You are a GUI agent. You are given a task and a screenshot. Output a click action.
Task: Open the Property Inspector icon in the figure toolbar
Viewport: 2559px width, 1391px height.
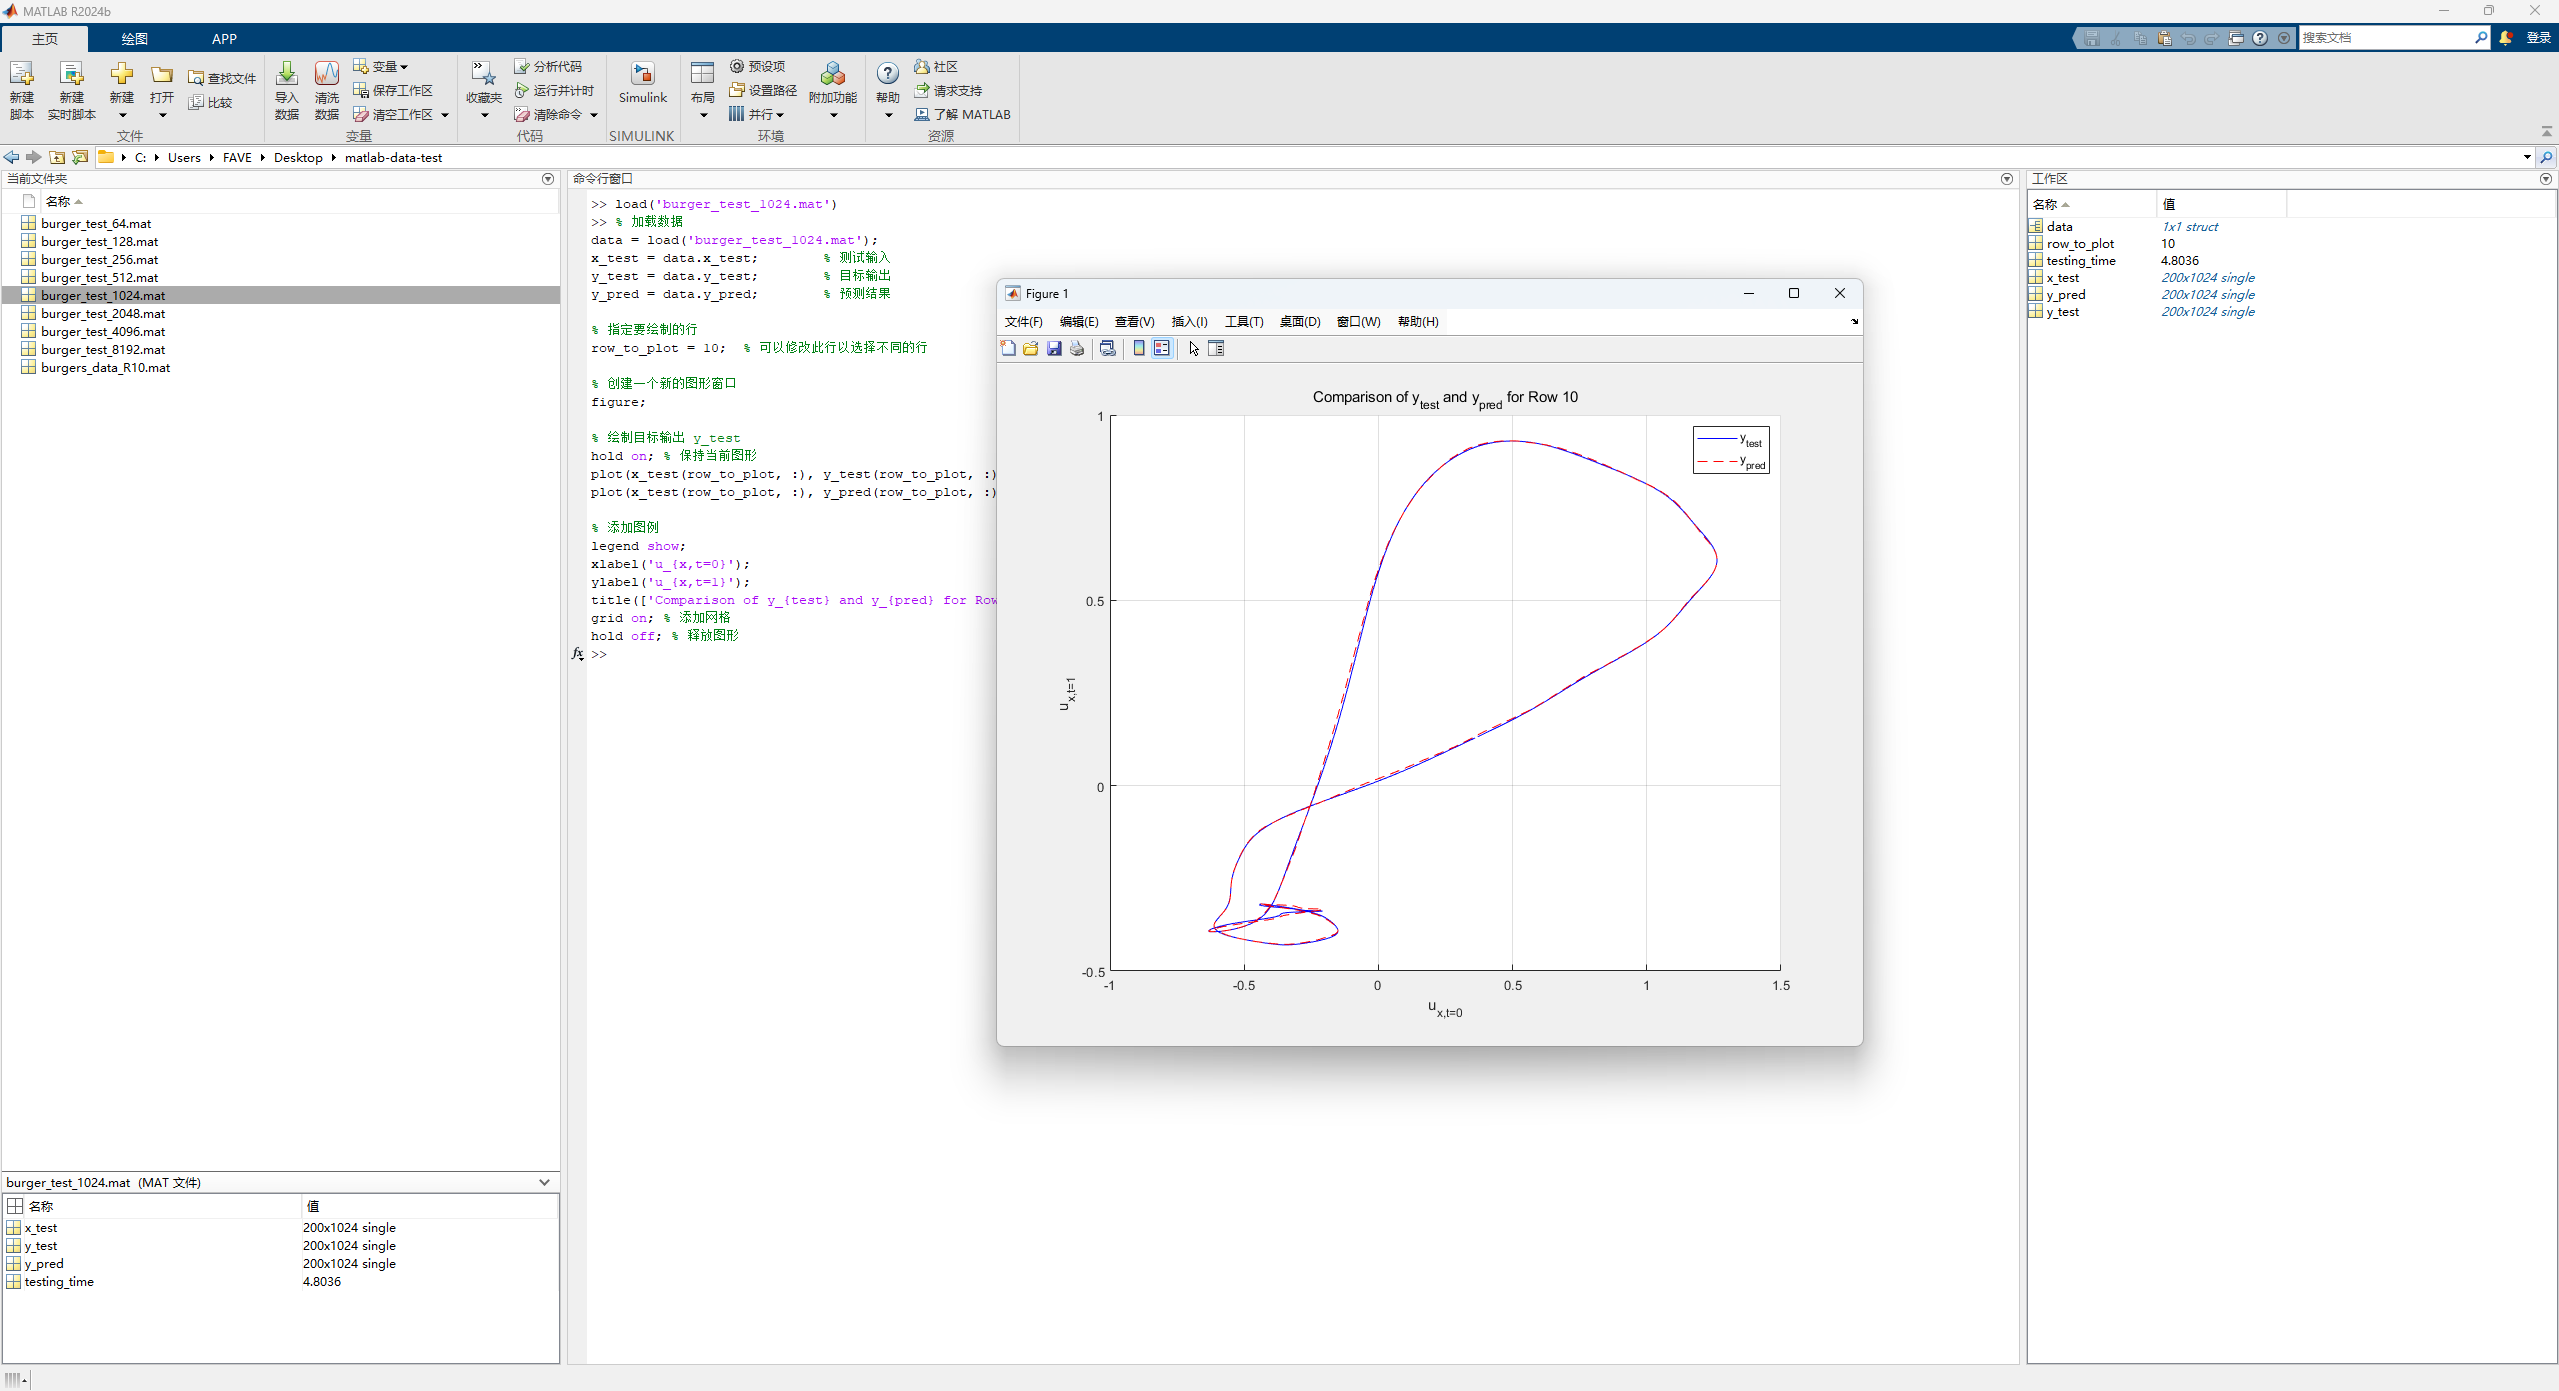click(x=1216, y=349)
